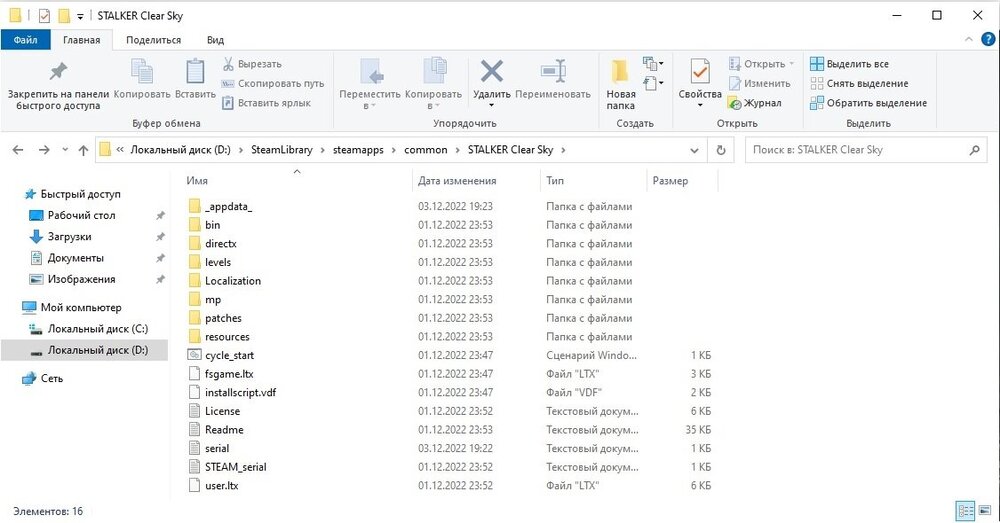Switch to large icons view mode
This screenshot has height=523, width=1000.
pyautogui.click(x=983, y=511)
